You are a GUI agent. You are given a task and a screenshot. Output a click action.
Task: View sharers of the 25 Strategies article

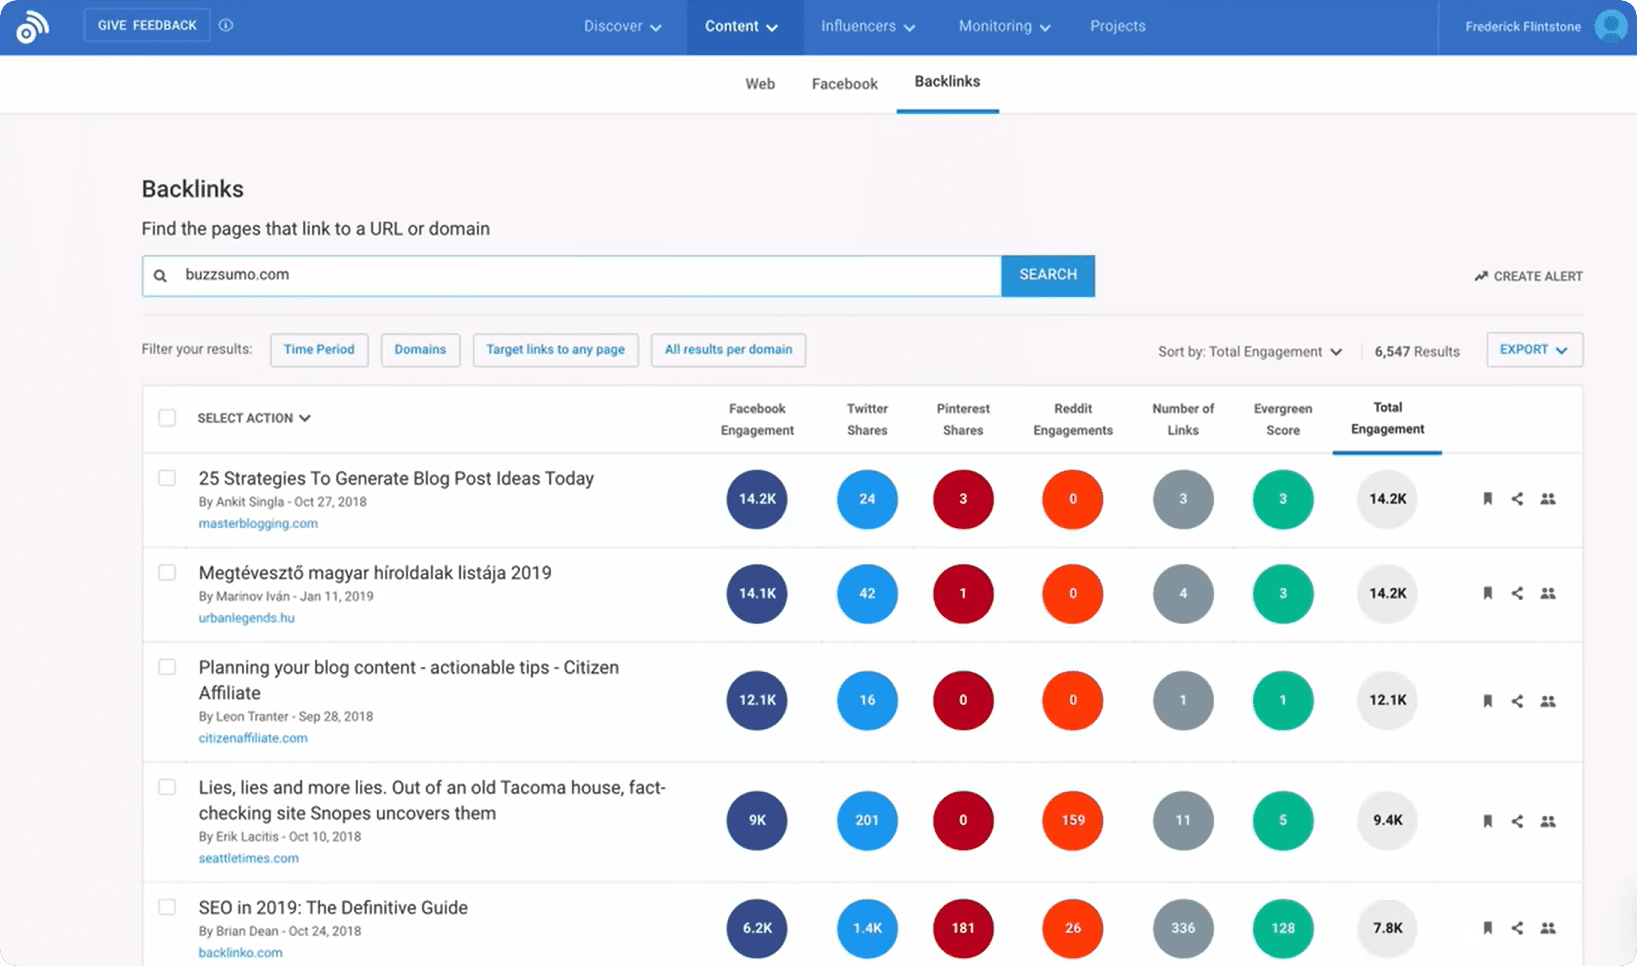1548,499
